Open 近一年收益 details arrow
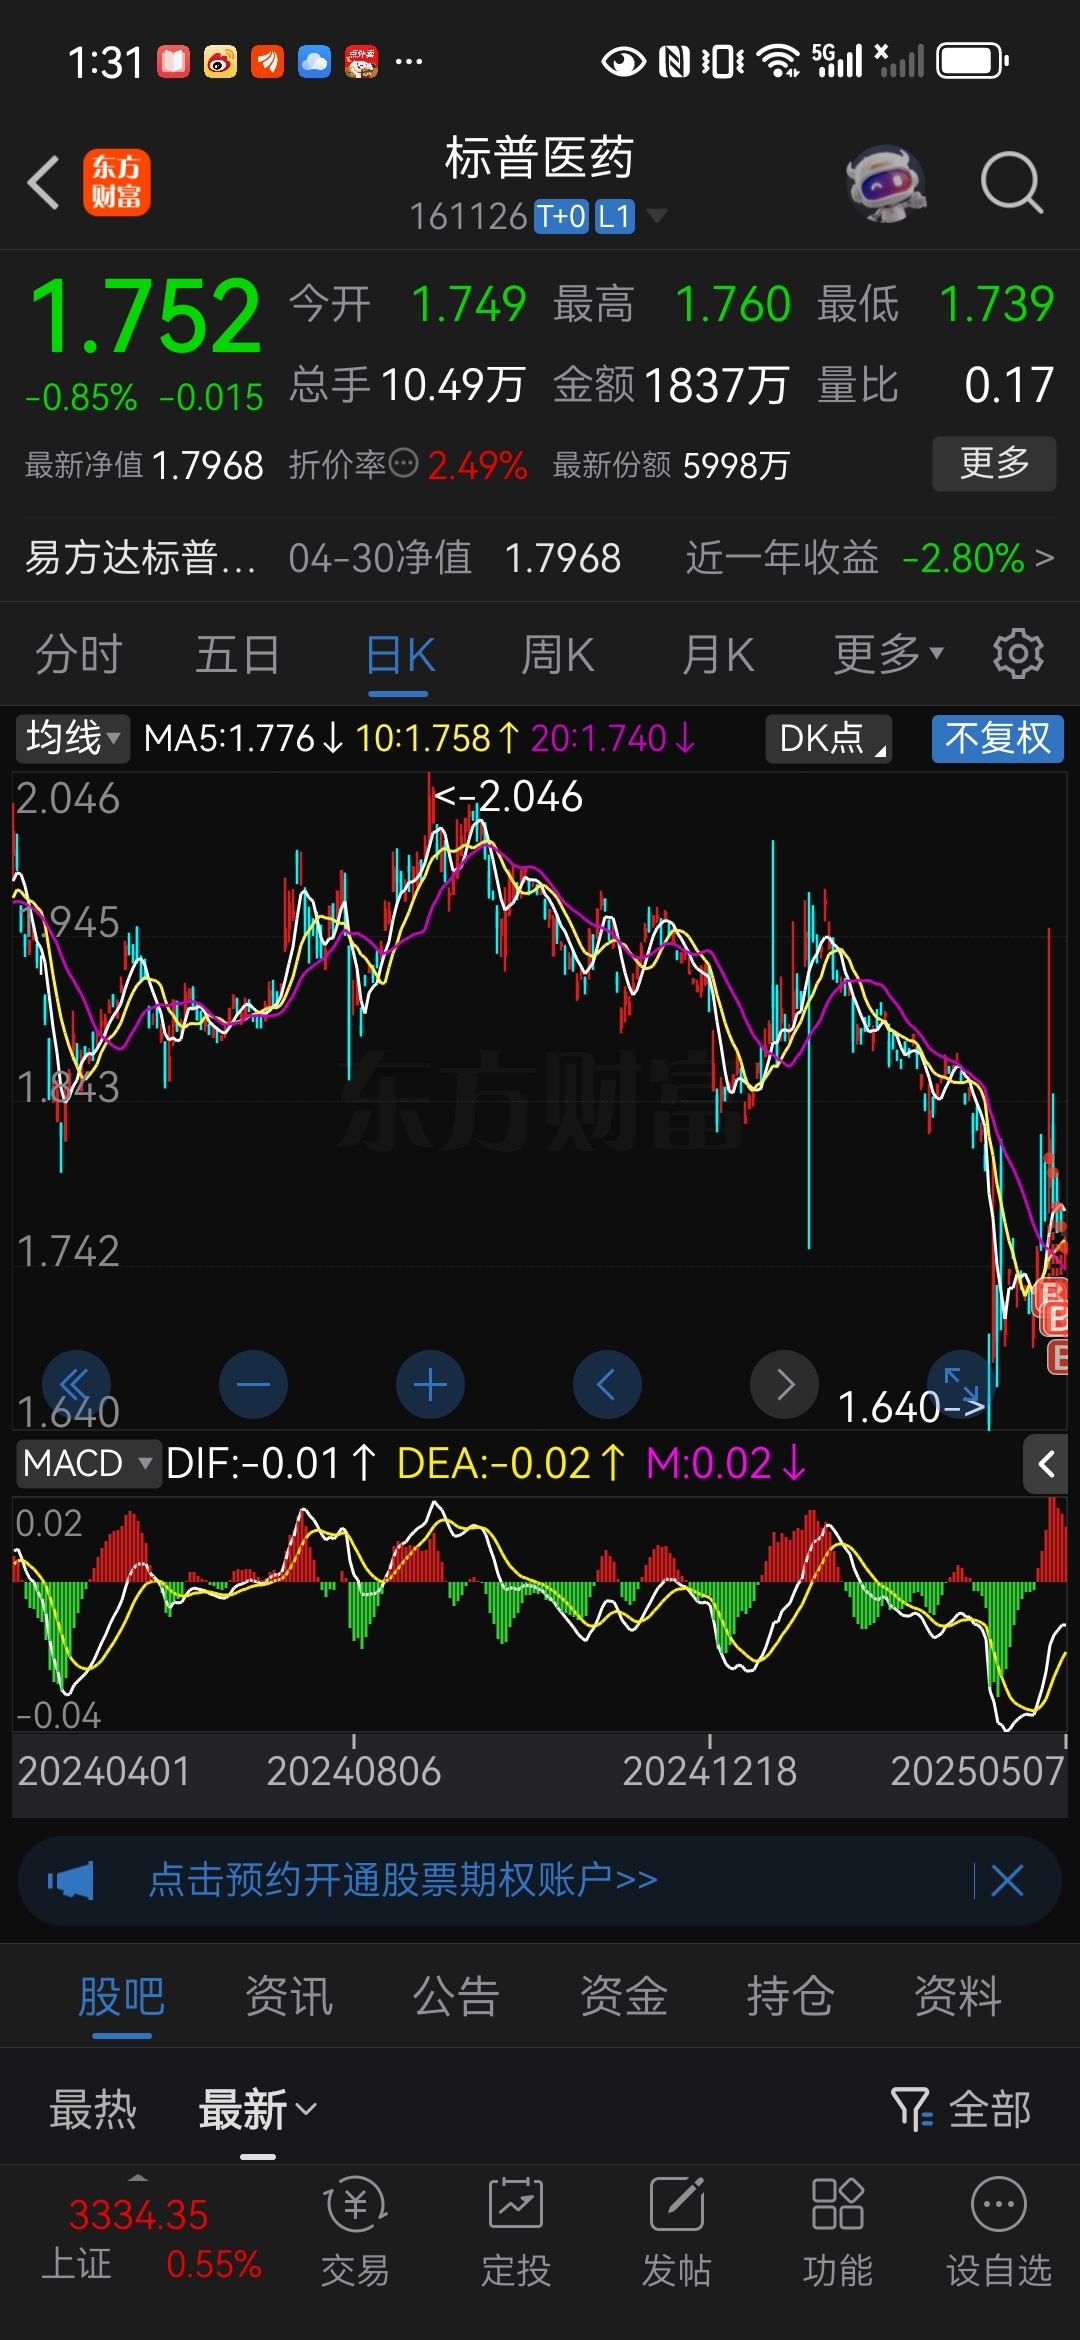 [1044, 557]
